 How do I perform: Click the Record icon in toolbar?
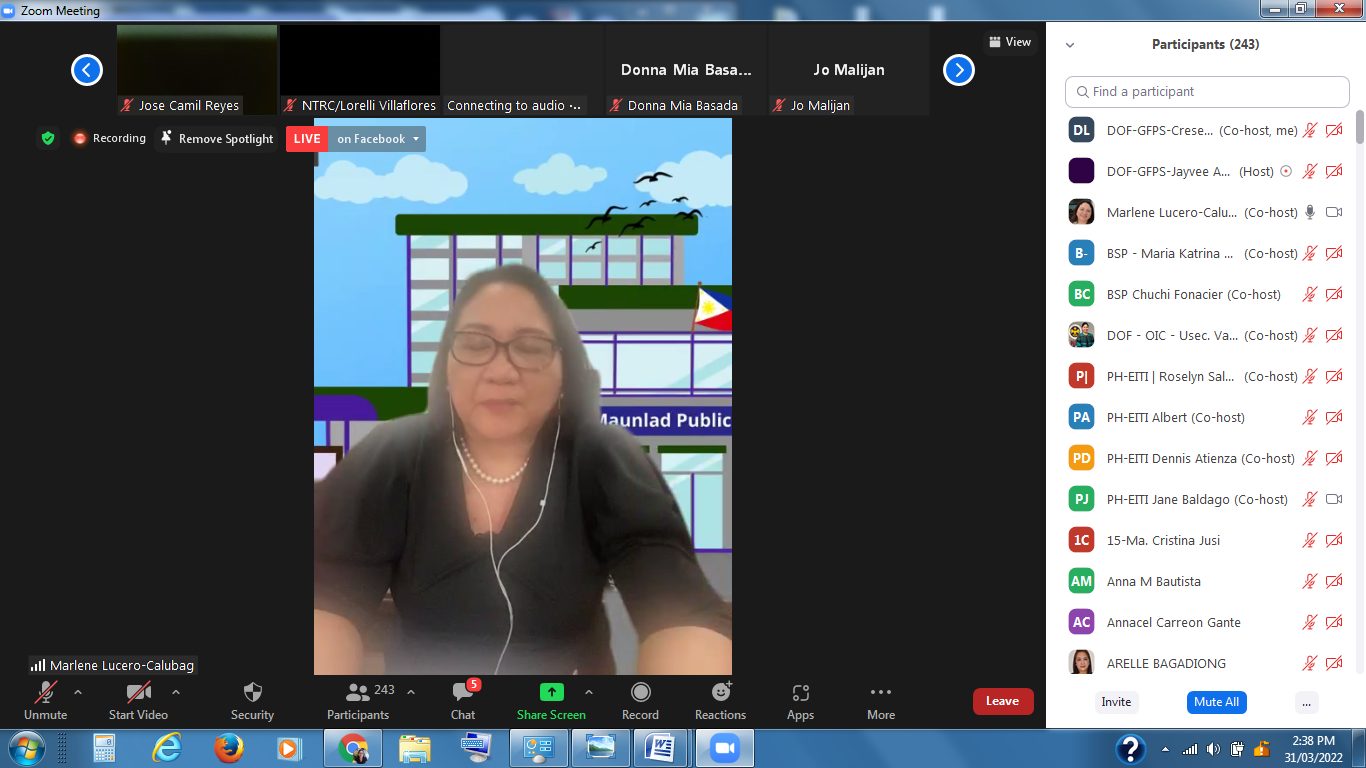coord(640,692)
